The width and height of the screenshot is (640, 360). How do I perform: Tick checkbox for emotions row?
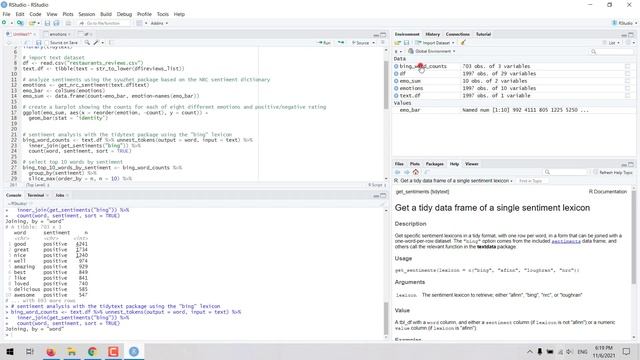coord(628,88)
